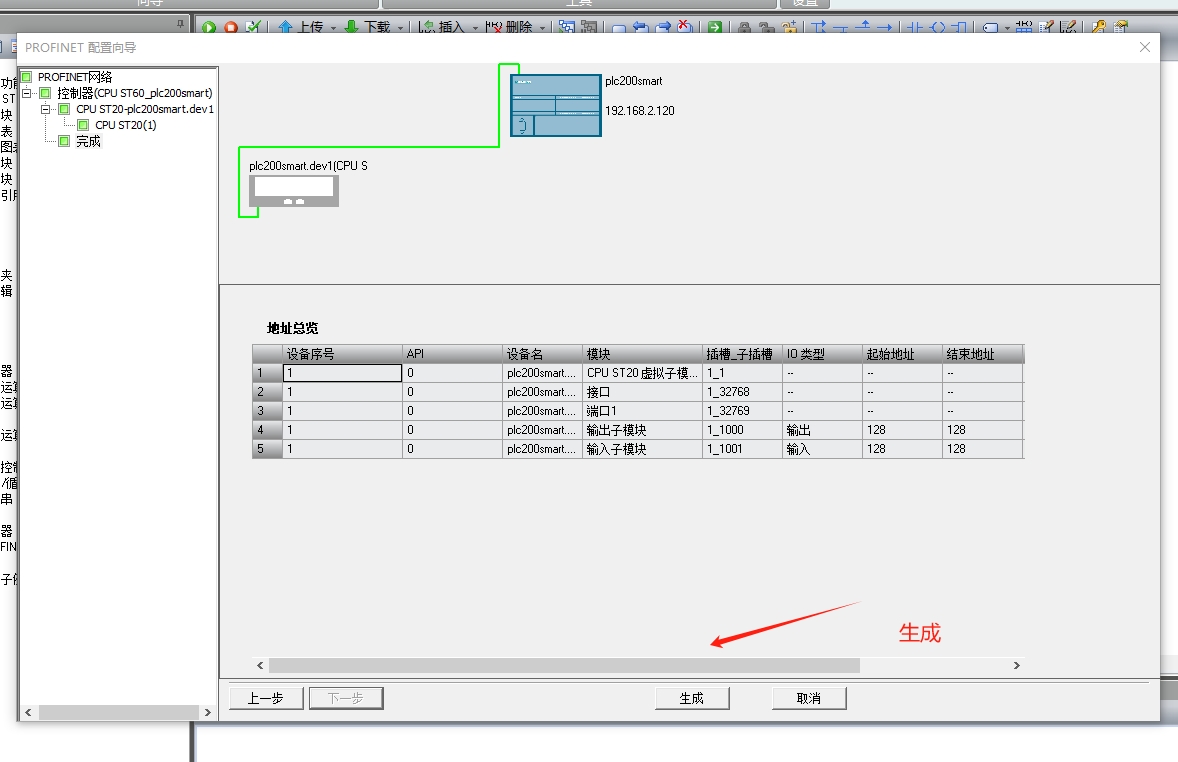This screenshot has height=762, width=1178.
Task: Click the green Run PLC toolbar icon
Action: coord(209,27)
